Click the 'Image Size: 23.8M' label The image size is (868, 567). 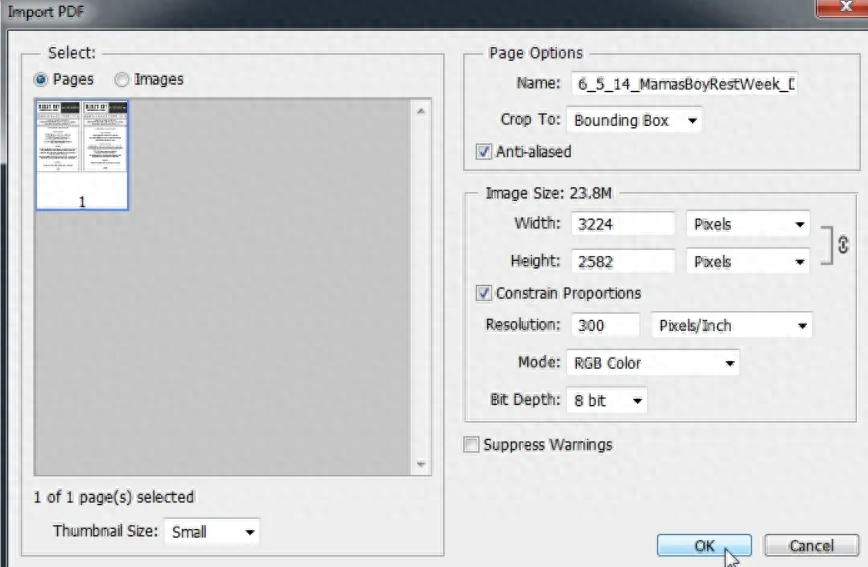pos(548,193)
